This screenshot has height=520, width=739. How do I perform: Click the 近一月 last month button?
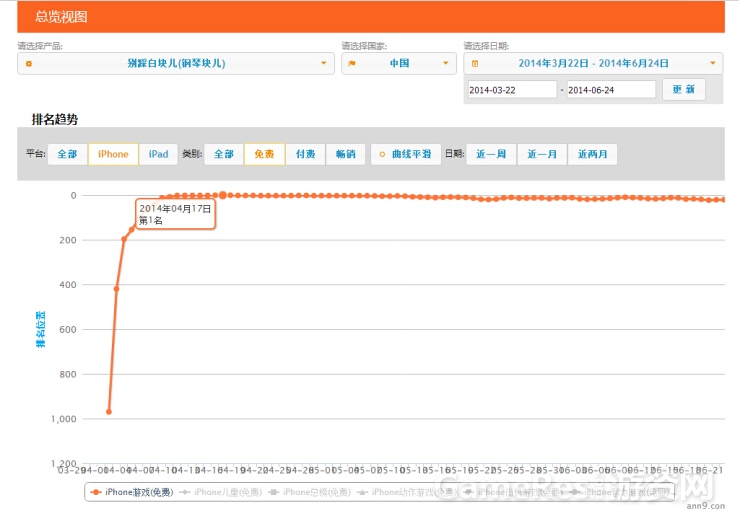[x=542, y=154]
